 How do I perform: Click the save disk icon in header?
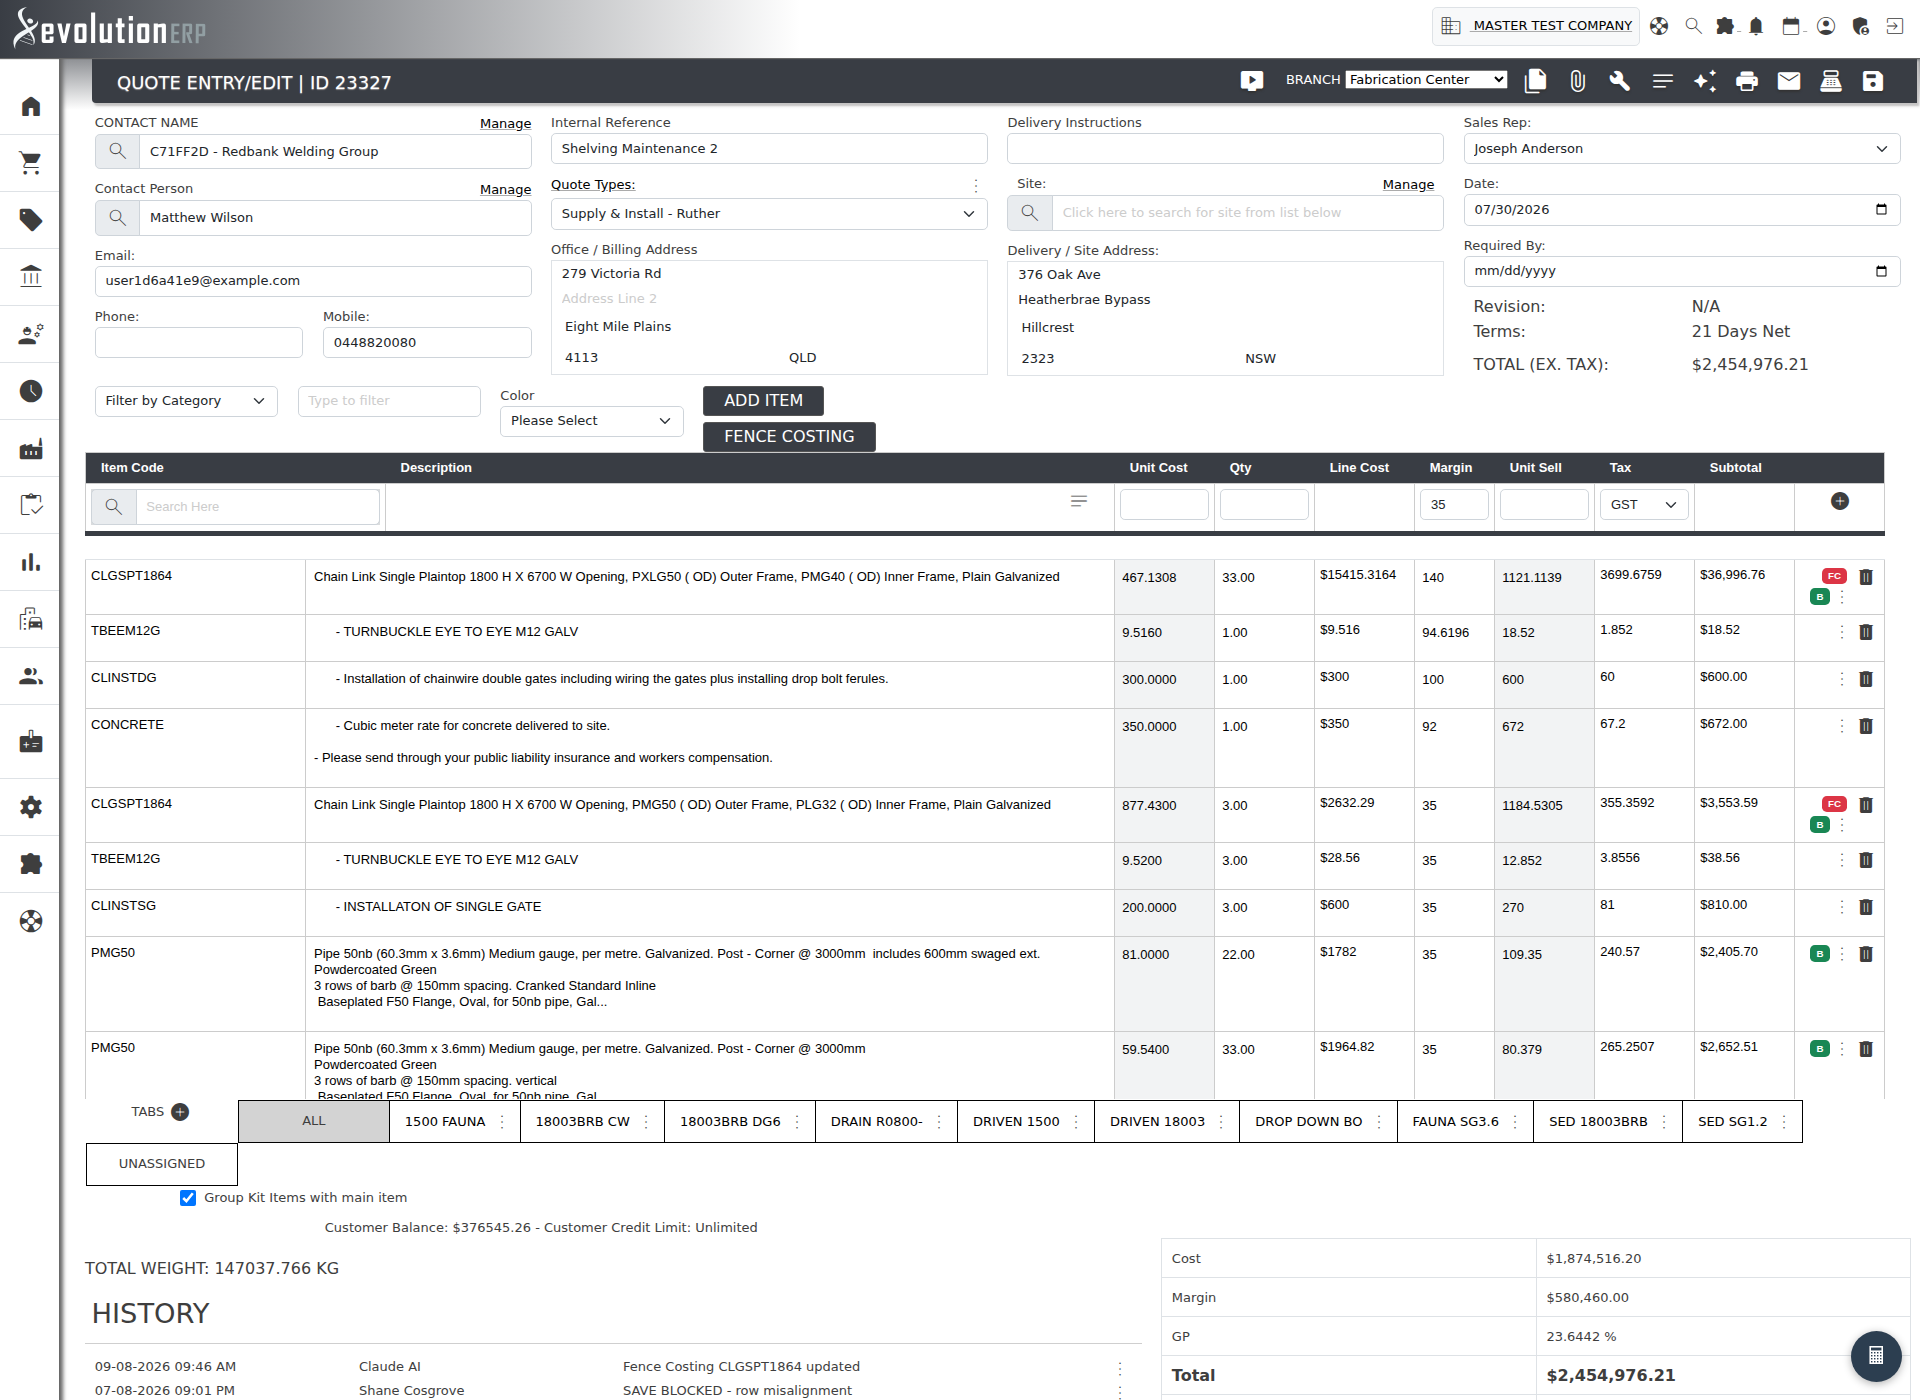1872,81
